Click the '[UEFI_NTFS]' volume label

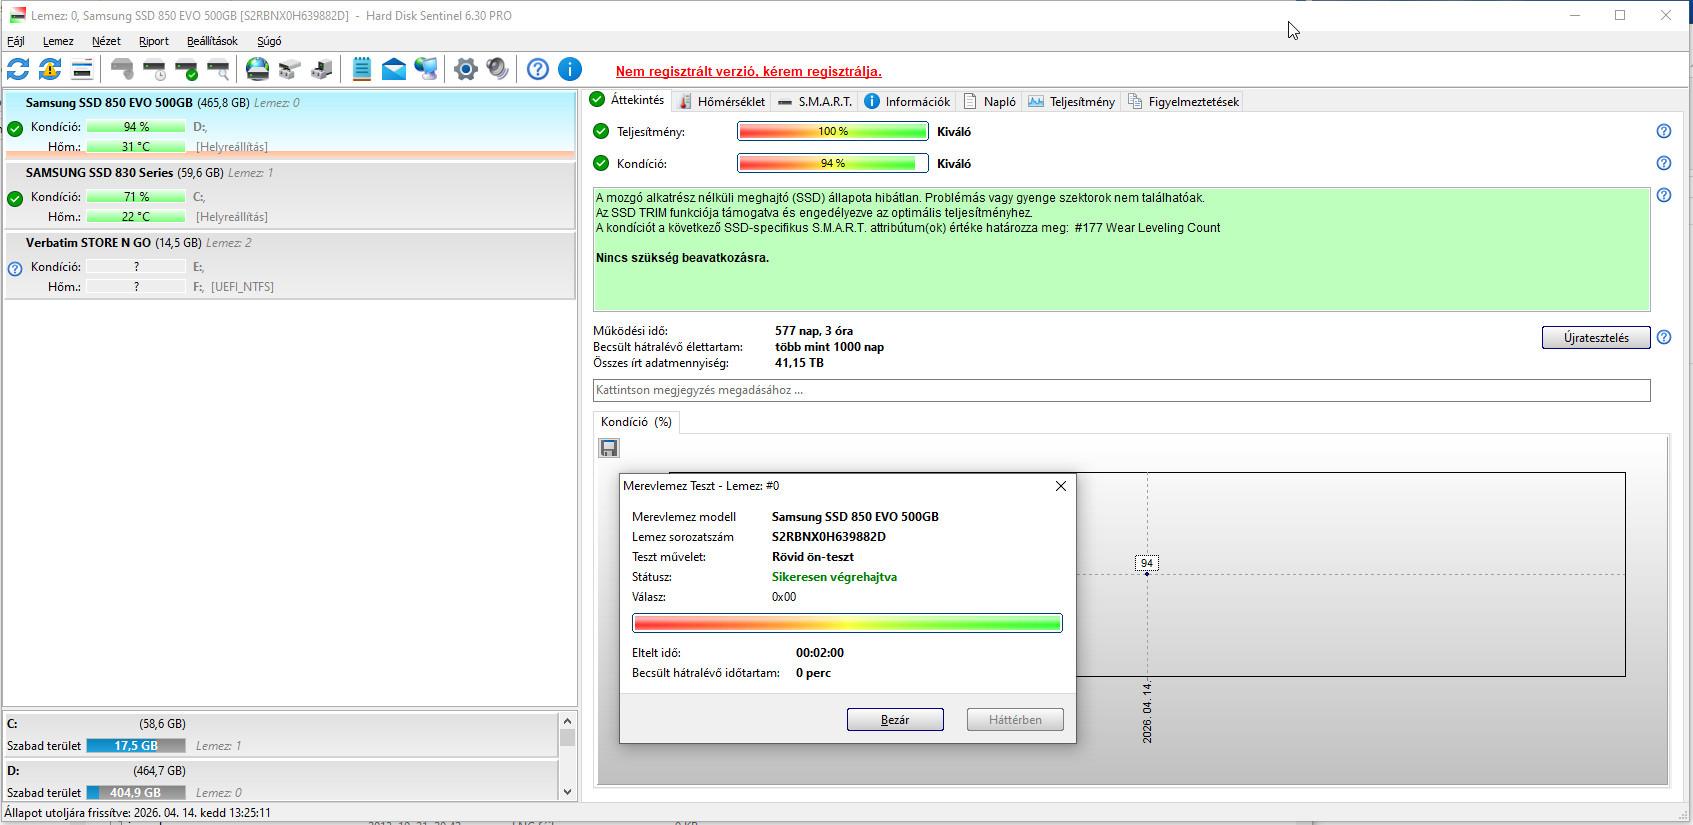[x=242, y=287]
